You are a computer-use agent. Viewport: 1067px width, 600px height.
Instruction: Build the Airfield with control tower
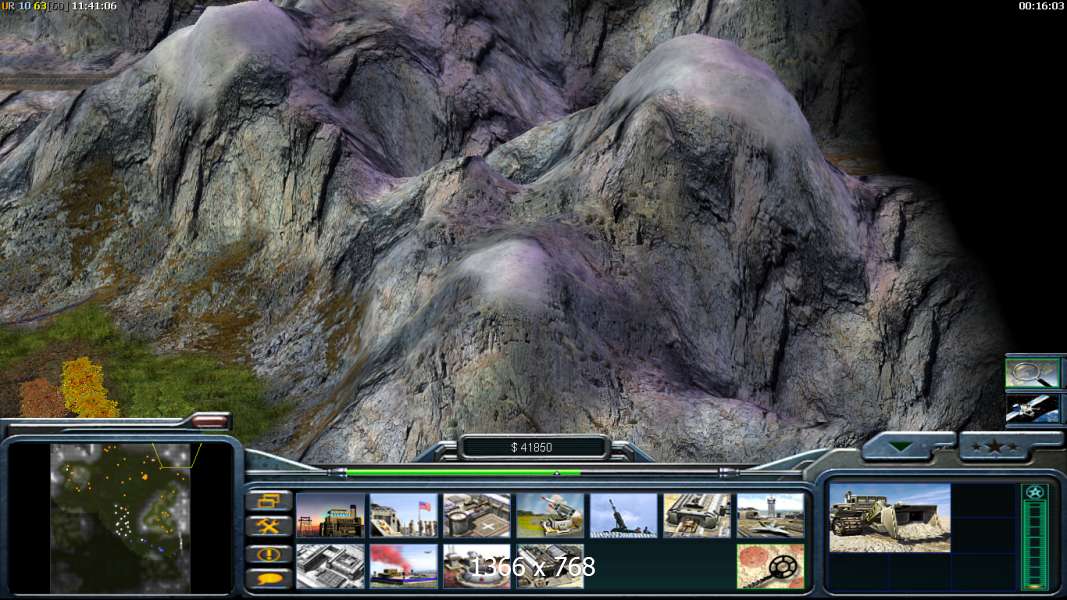pos(770,516)
